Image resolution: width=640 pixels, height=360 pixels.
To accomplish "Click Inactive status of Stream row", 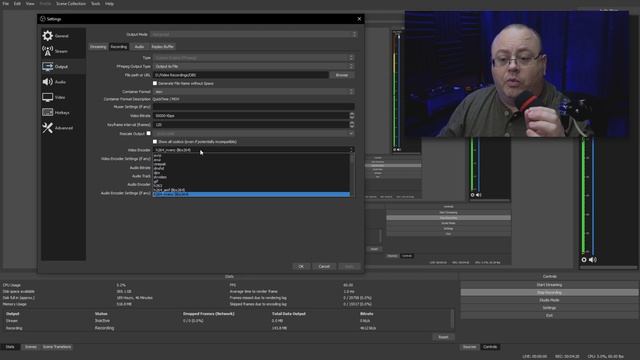I will (x=102, y=321).
